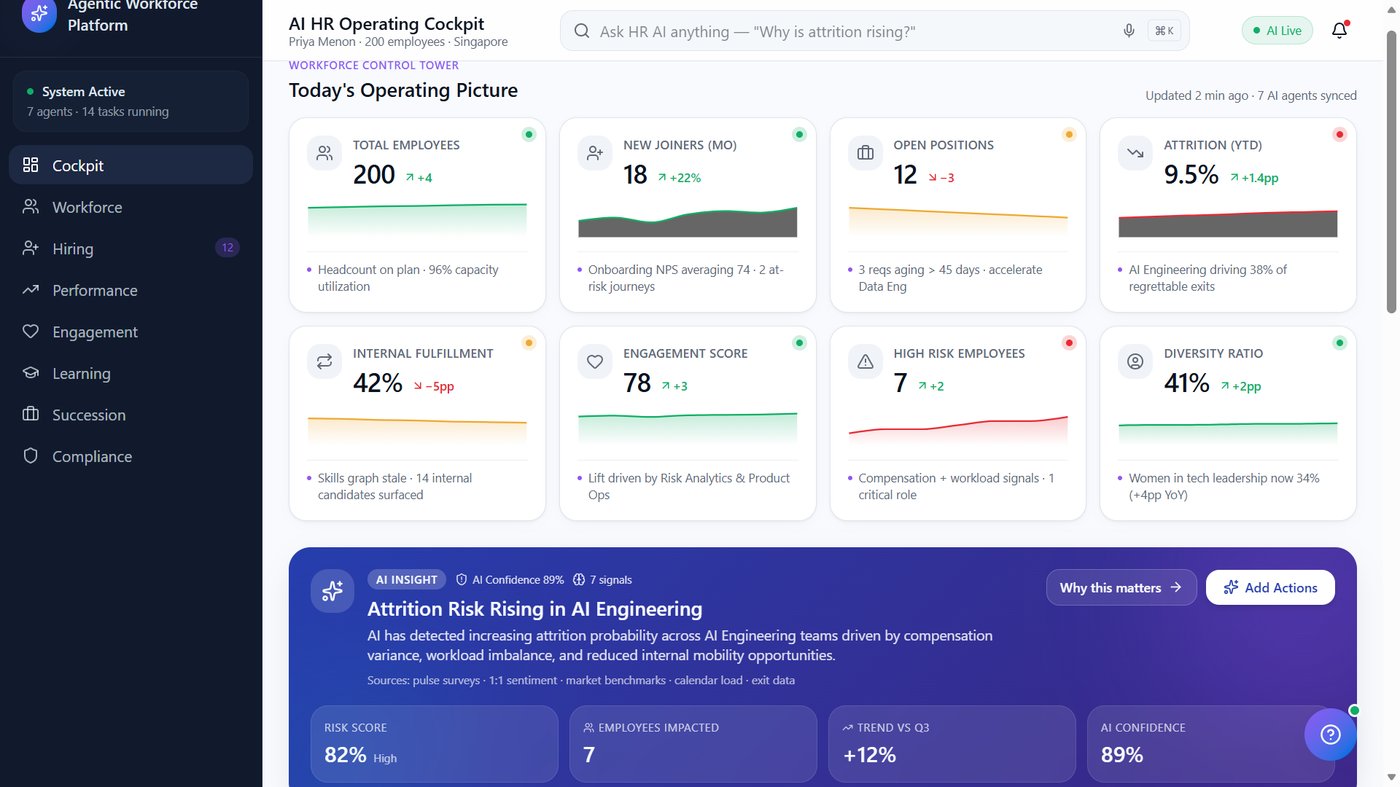Click the page vertical scrollbar

pyautogui.click(x=1392, y=170)
